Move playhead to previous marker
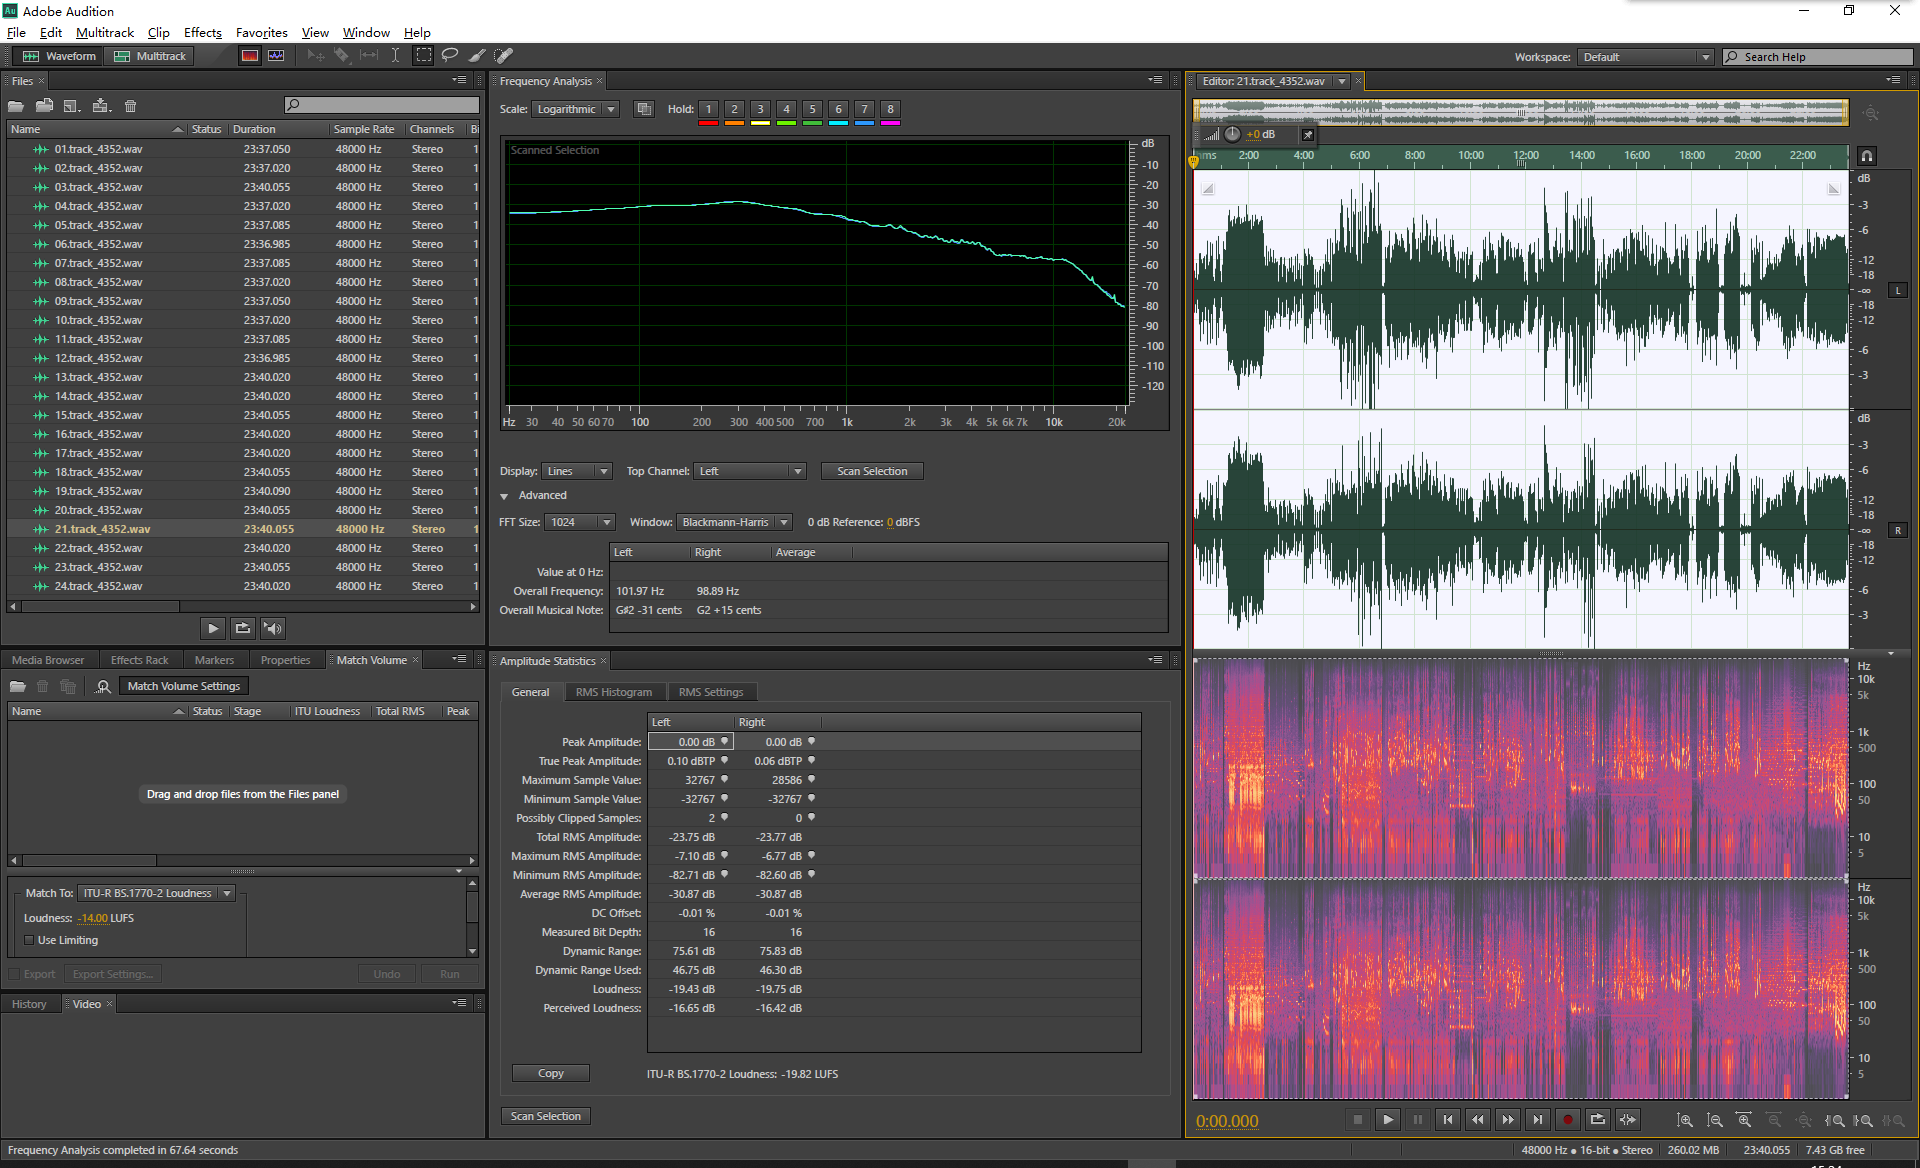Image resolution: width=1920 pixels, height=1168 pixels. 1448,1120
